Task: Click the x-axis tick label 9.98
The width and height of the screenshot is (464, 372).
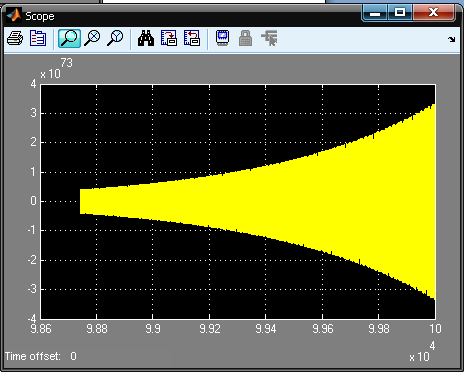Action: (x=379, y=329)
